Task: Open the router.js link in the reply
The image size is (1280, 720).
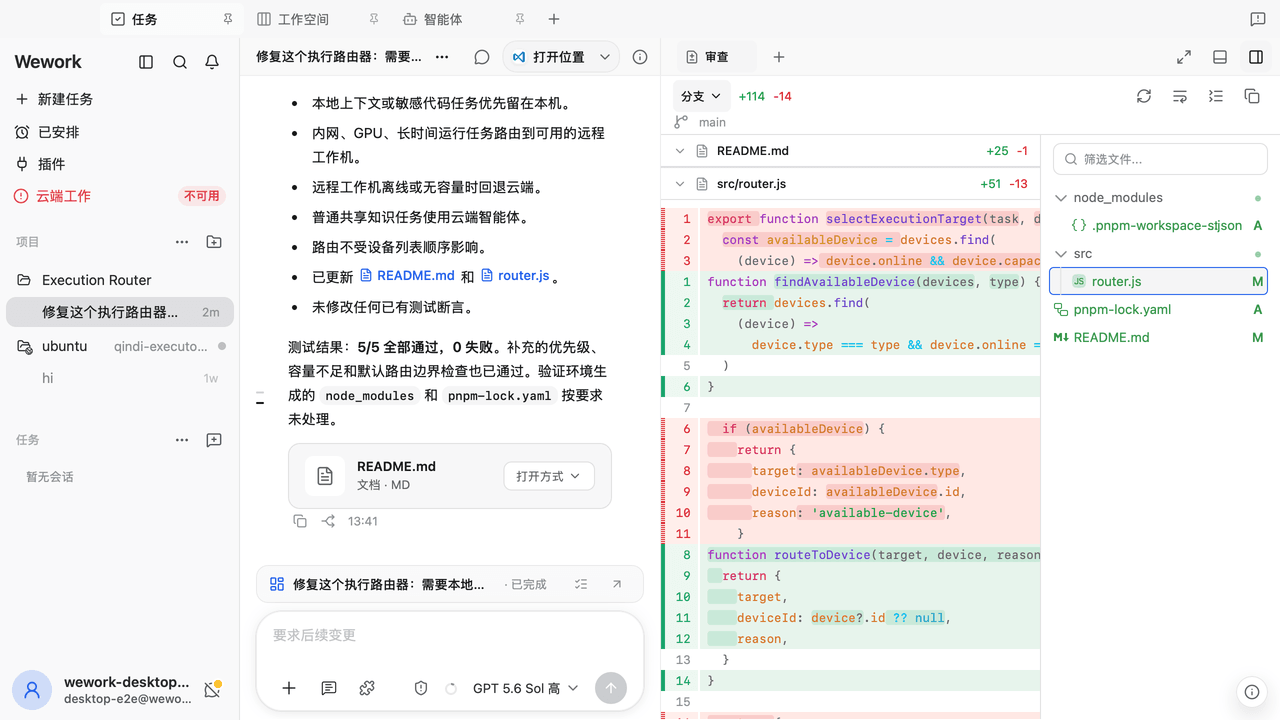Action: (515, 276)
